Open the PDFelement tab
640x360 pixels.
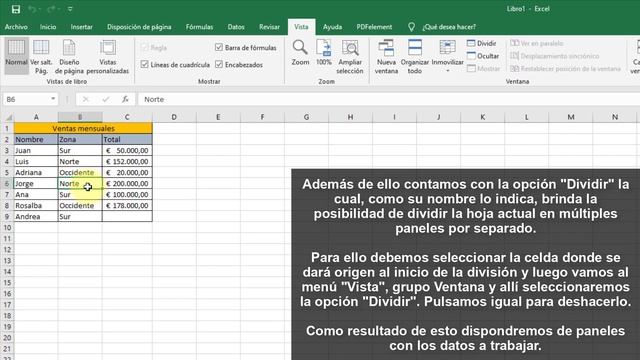(x=374, y=27)
